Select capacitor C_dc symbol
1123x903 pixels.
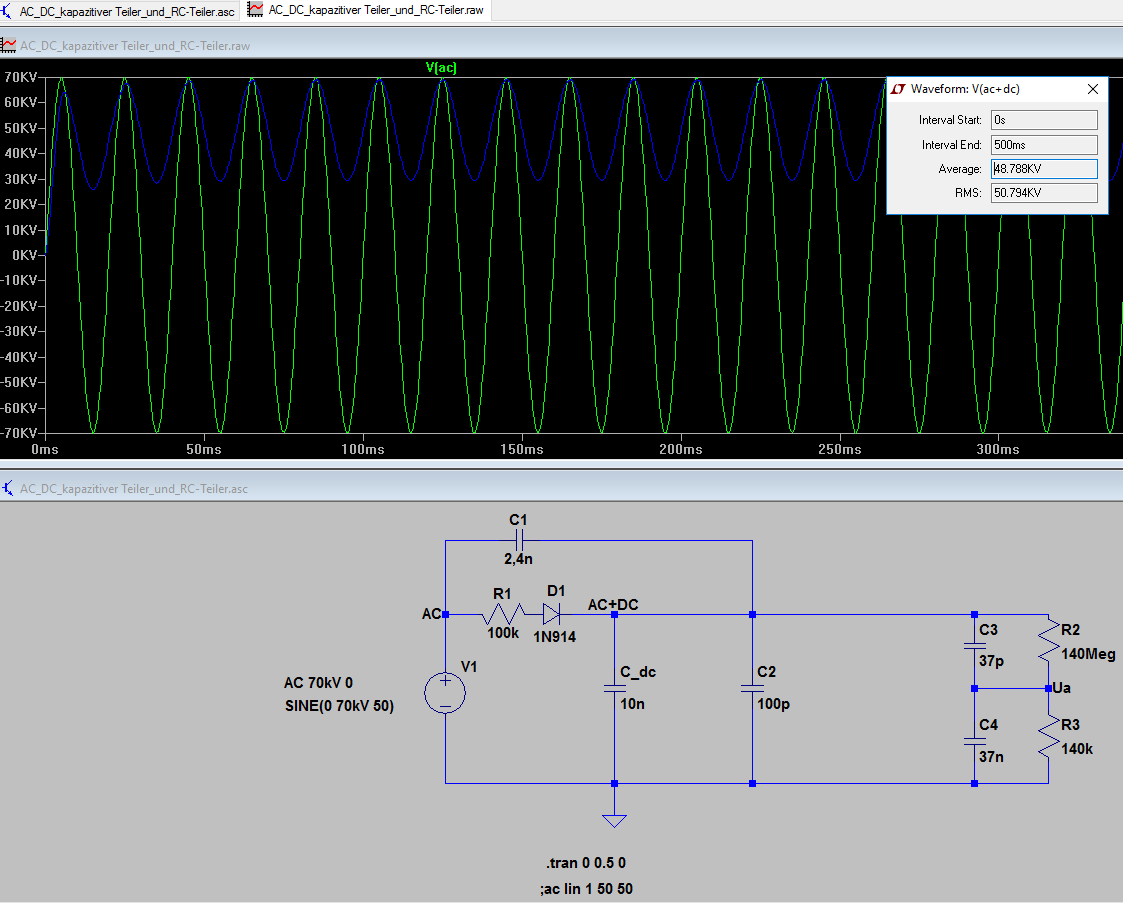pyautogui.click(x=614, y=688)
